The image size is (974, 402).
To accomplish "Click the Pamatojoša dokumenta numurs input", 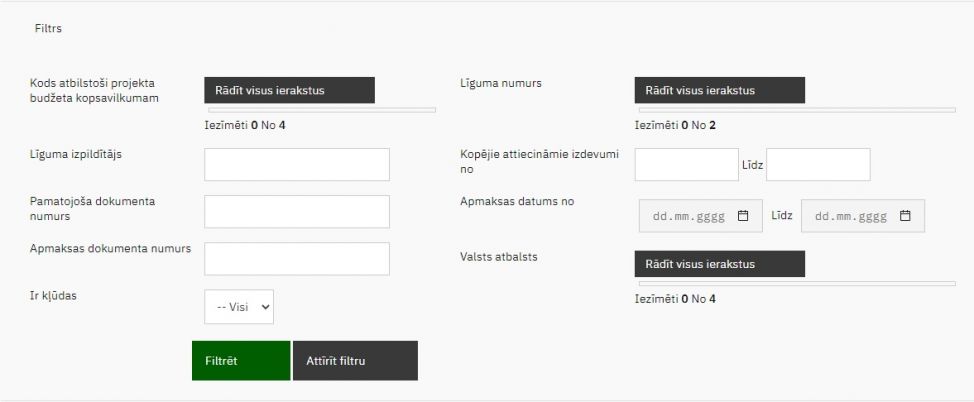I will tap(296, 212).
